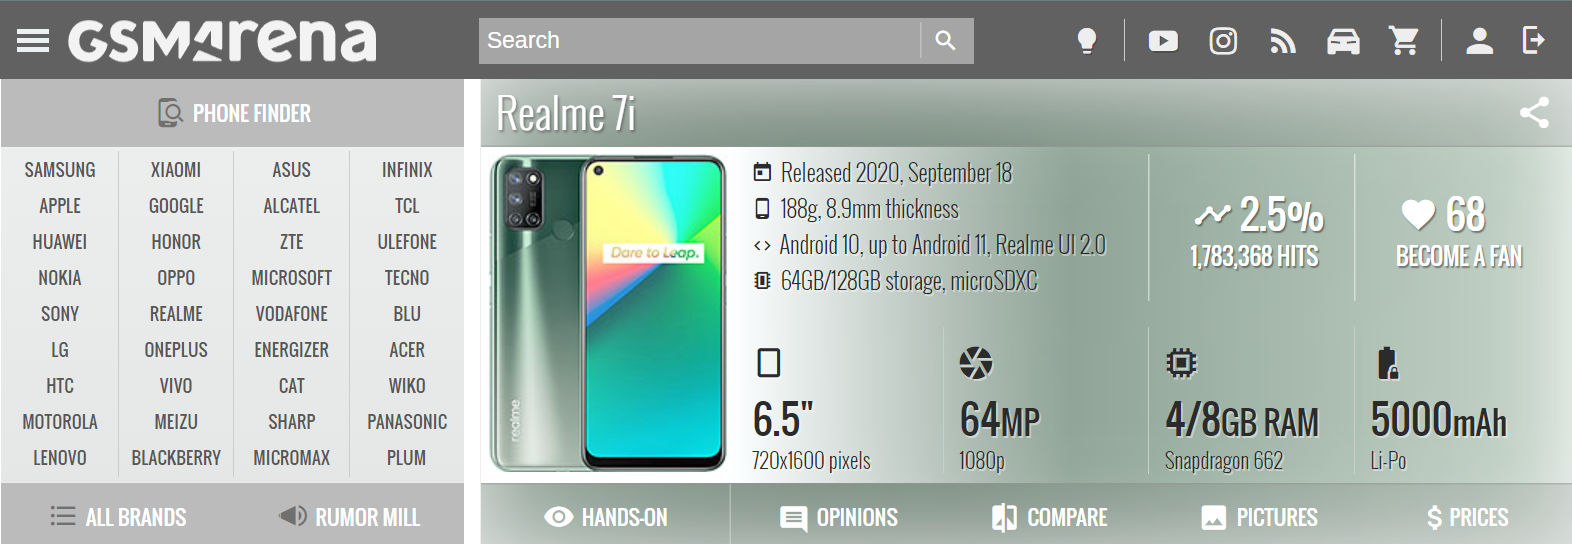Open the Instagram icon

1223,40
